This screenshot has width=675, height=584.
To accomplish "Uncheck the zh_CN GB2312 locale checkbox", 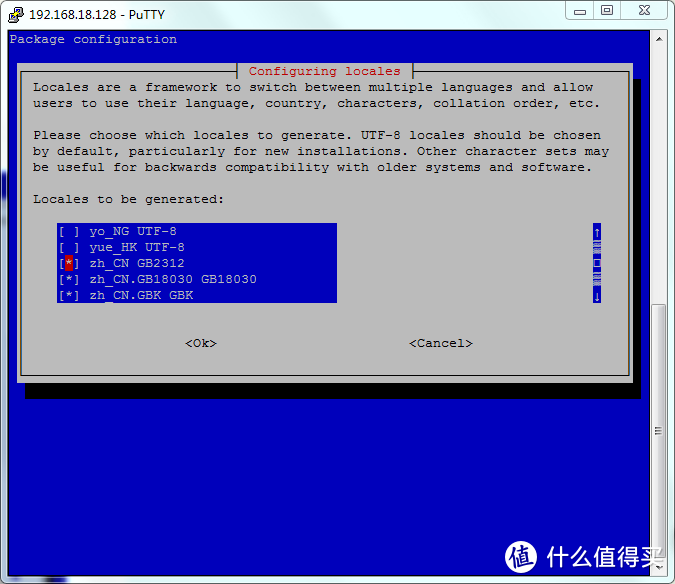I will tap(69, 263).
